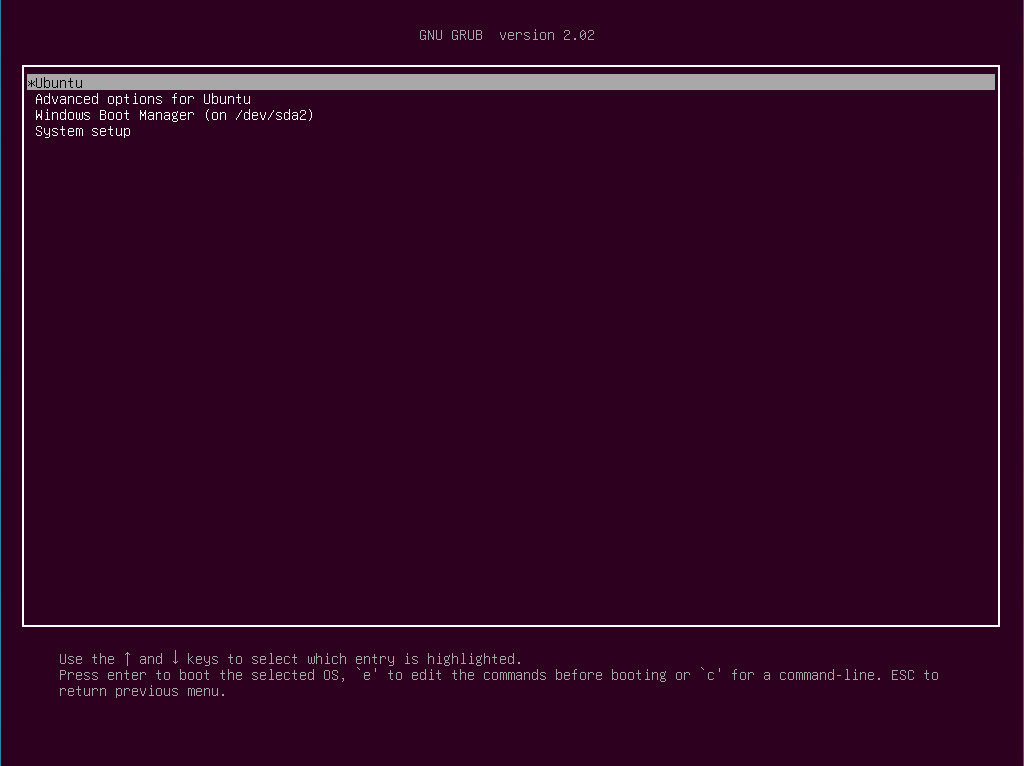
Task: Click the 'return previous menu.' text
Action: tap(142, 691)
